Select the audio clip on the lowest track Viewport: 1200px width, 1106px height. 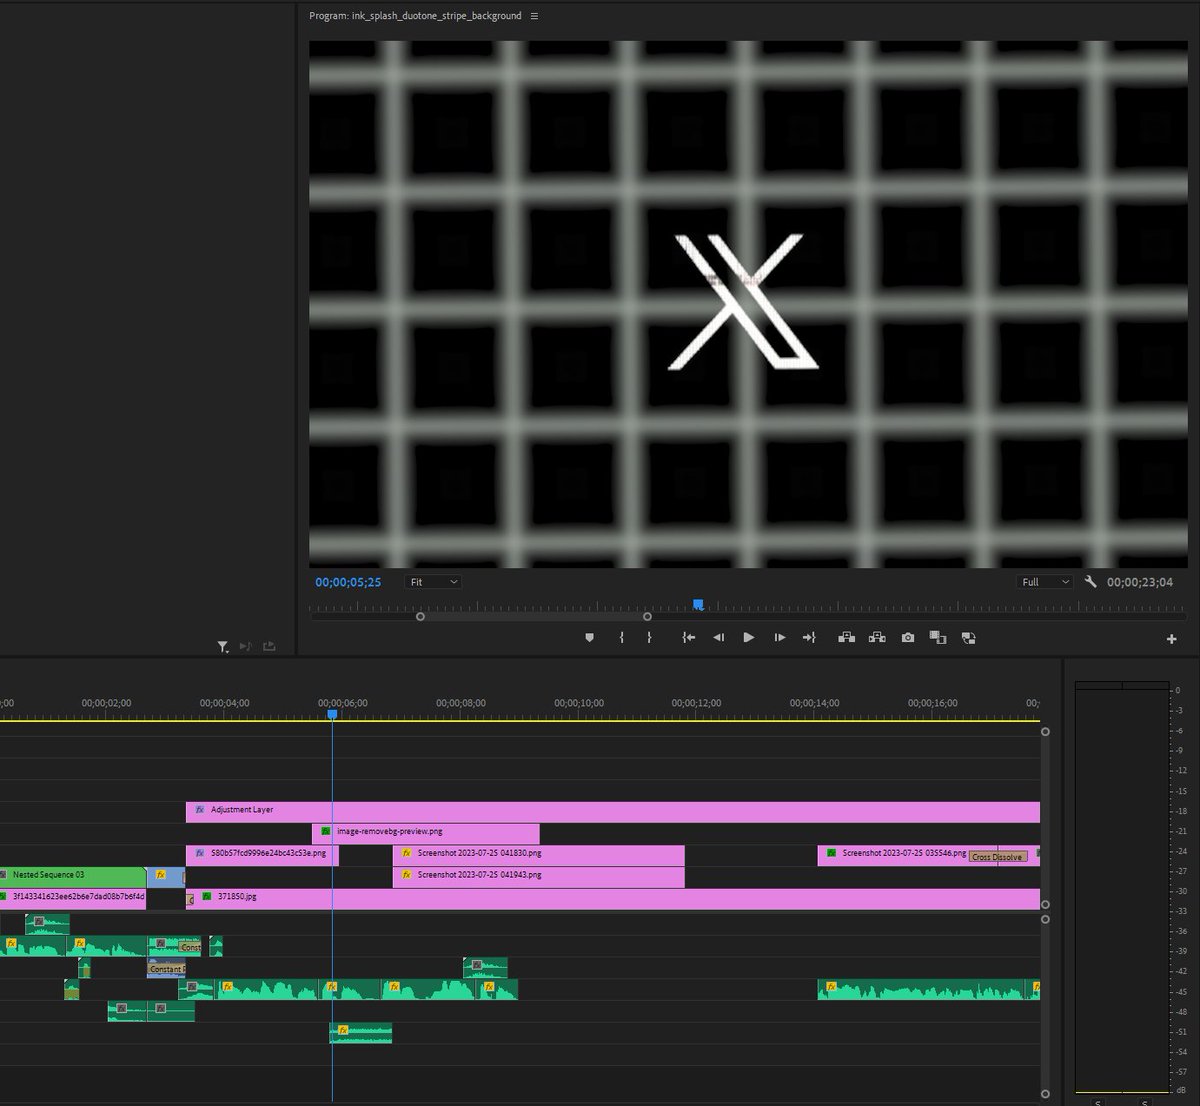(x=361, y=1033)
